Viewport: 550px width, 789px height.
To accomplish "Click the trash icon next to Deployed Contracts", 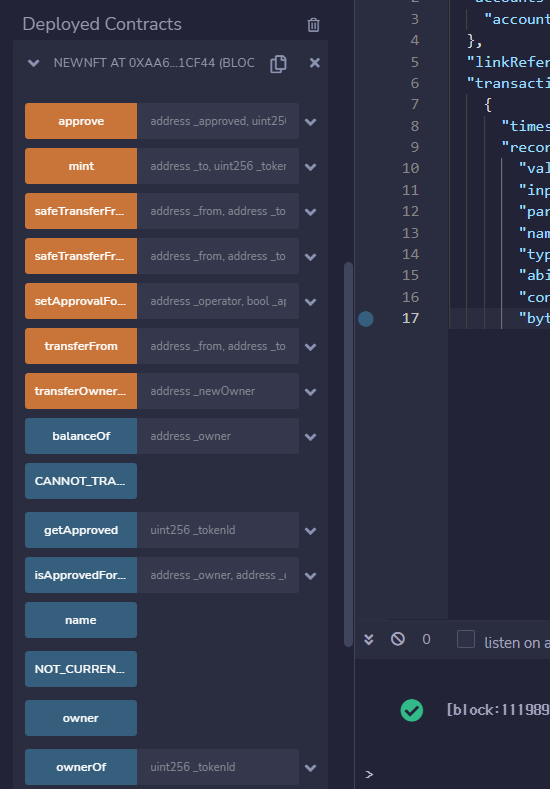I will tap(313, 25).
